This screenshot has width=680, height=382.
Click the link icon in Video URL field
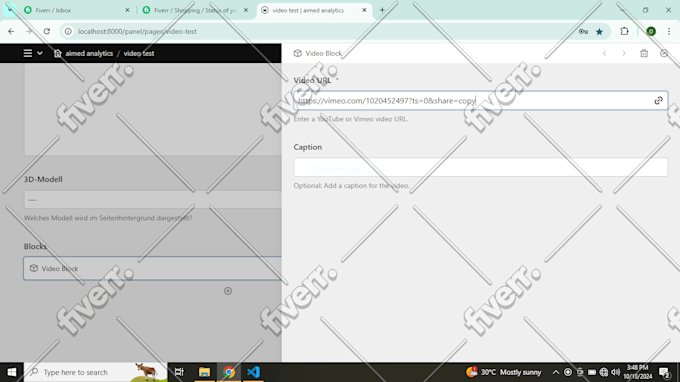point(658,101)
